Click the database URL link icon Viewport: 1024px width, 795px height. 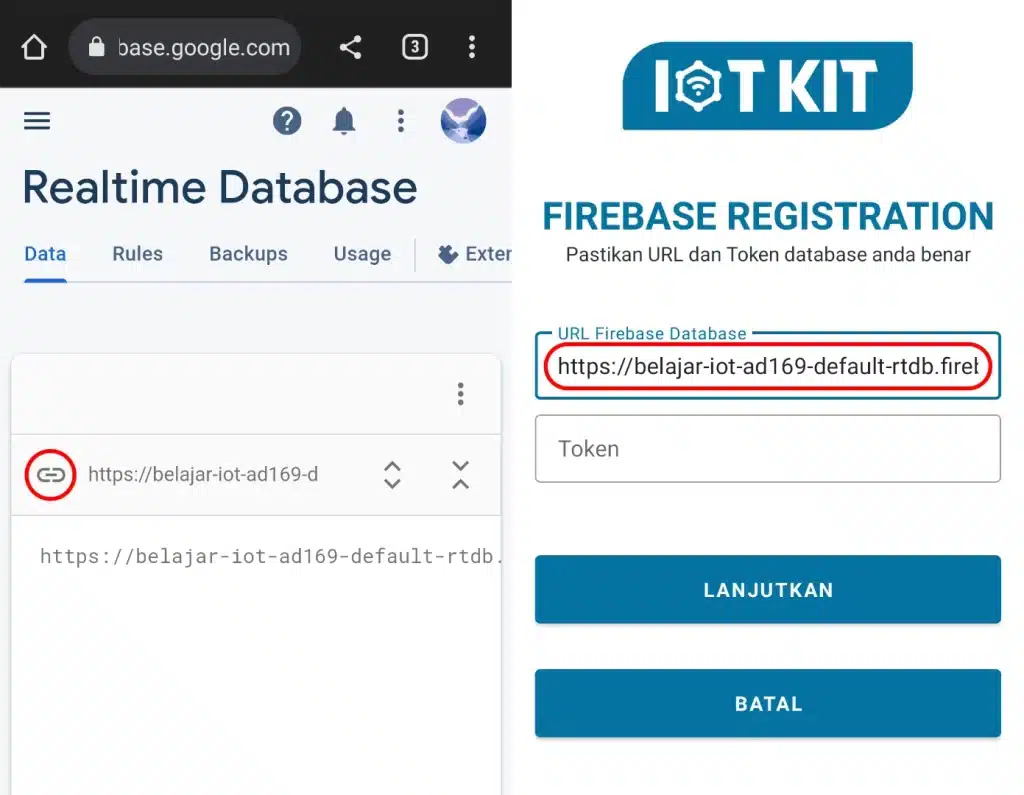coord(50,475)
